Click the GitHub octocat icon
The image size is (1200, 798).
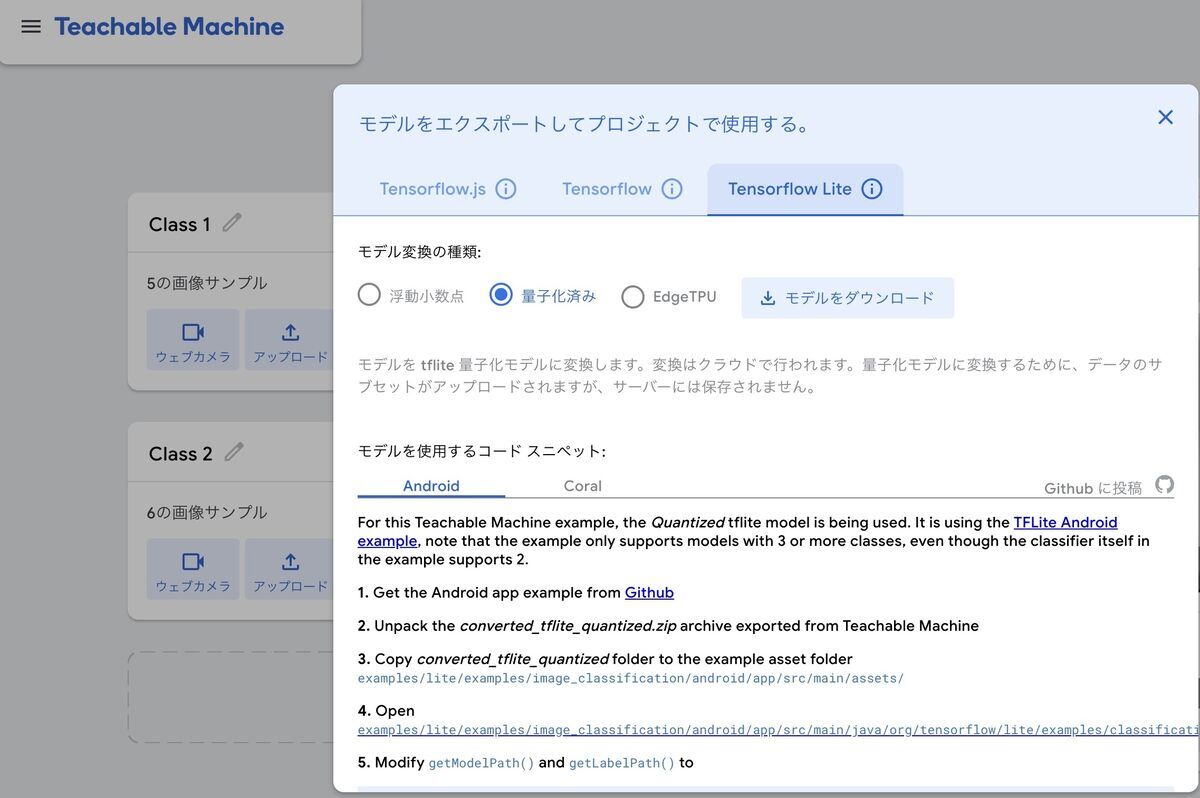tap(1164, 485)
